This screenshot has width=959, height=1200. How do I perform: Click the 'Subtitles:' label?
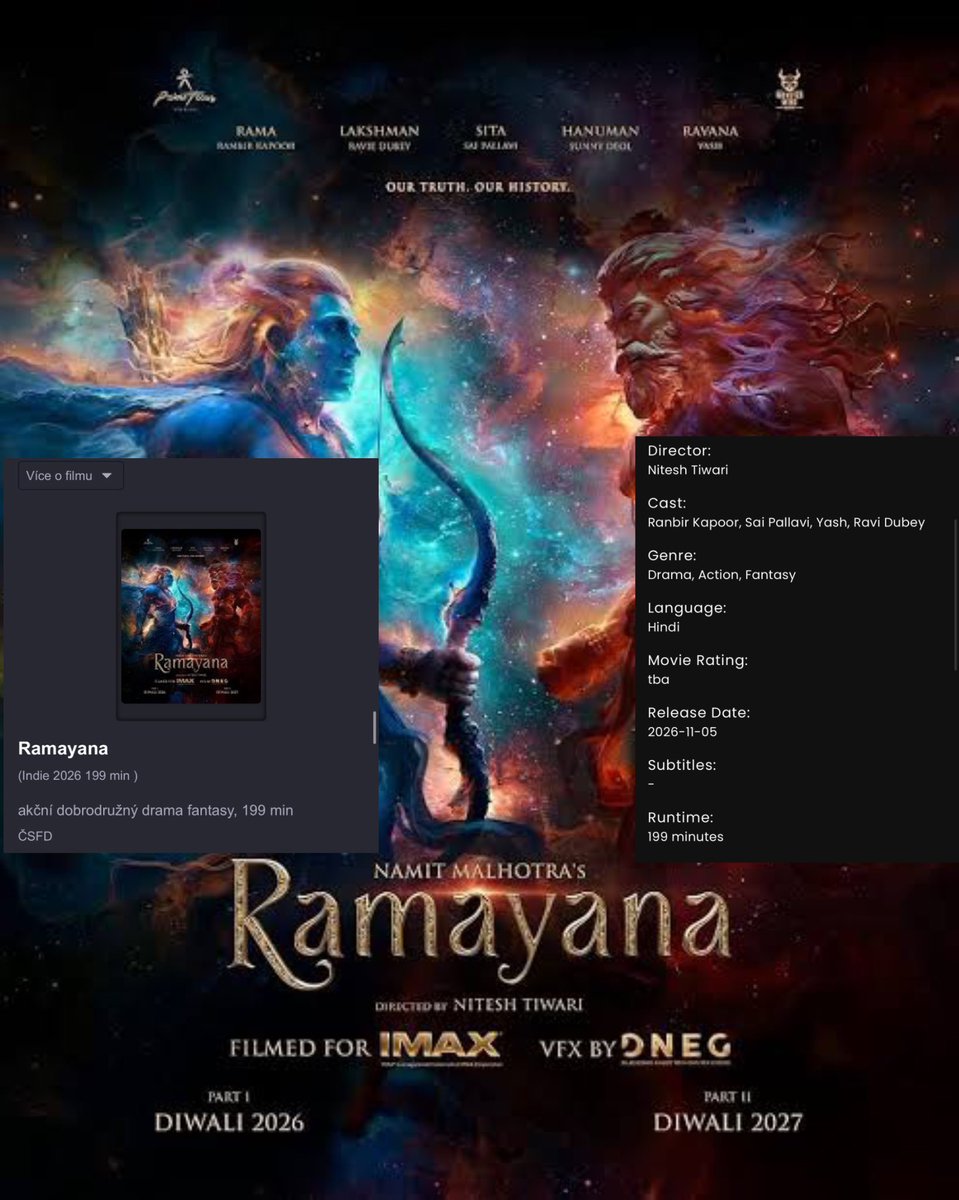coord(682,765)
